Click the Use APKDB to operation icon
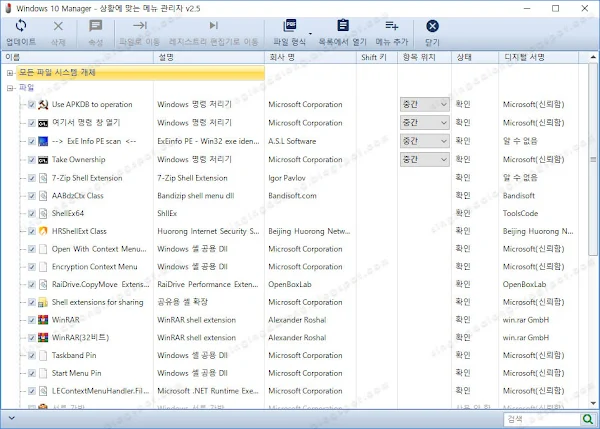The height and width of the screenshot is (429, 600). pyautogui.click(x=43, y=104)
